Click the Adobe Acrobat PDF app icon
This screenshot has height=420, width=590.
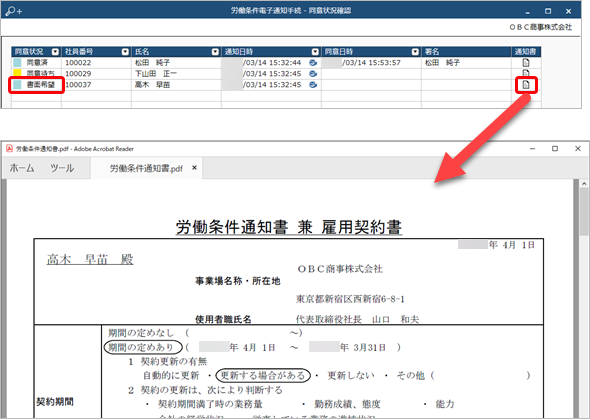tap(9, 149)
